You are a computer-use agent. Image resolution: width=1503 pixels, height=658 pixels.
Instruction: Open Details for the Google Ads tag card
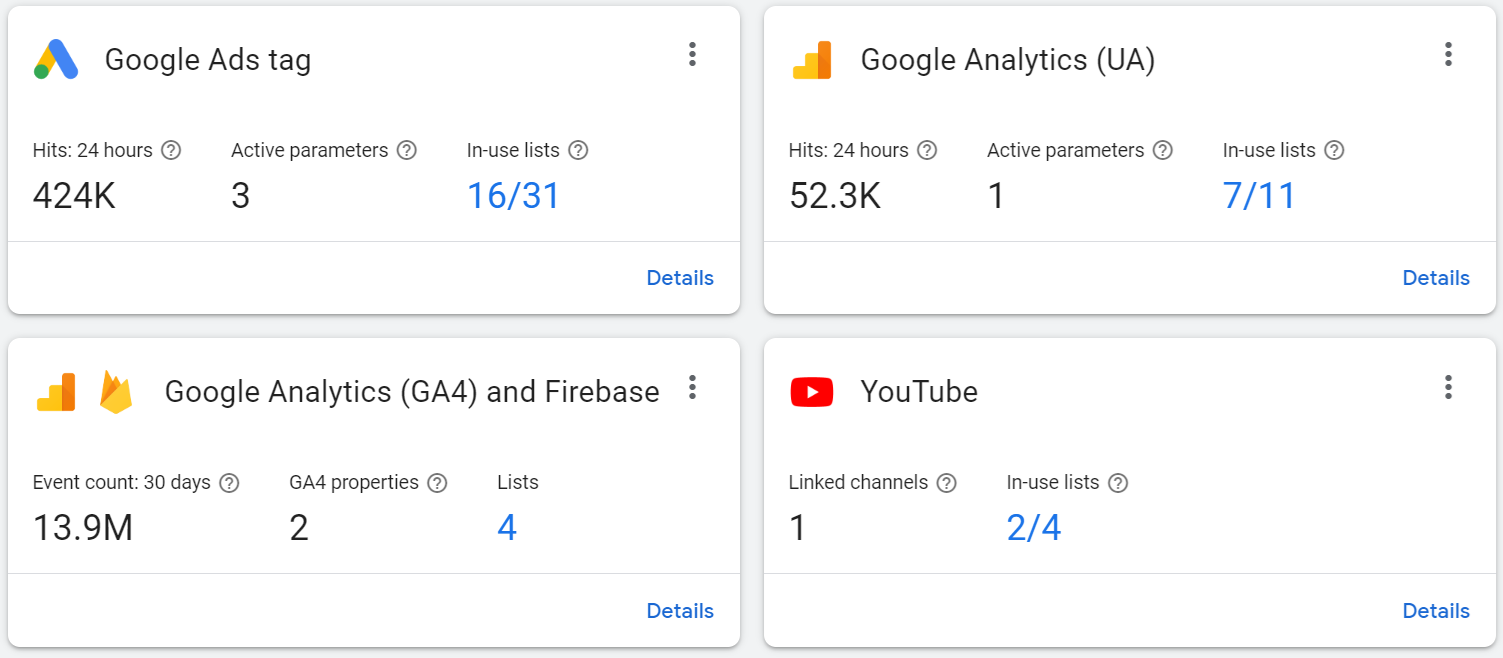tap(680, 278)
